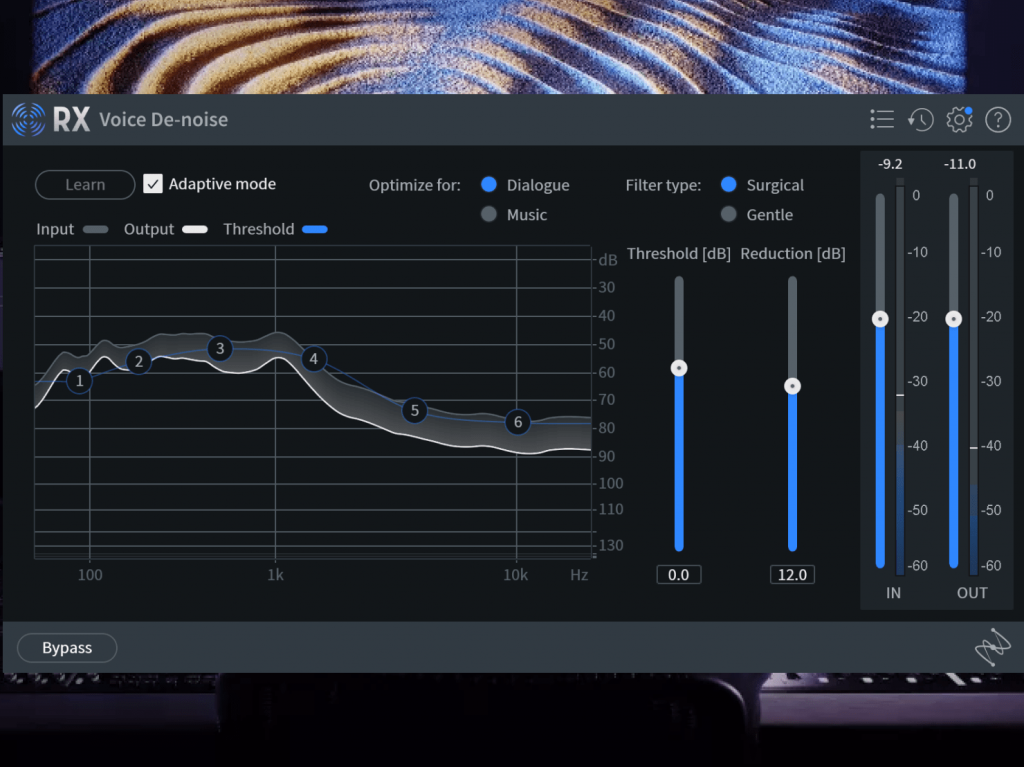Click the Output legend white swatch

(x=195, y=229)
